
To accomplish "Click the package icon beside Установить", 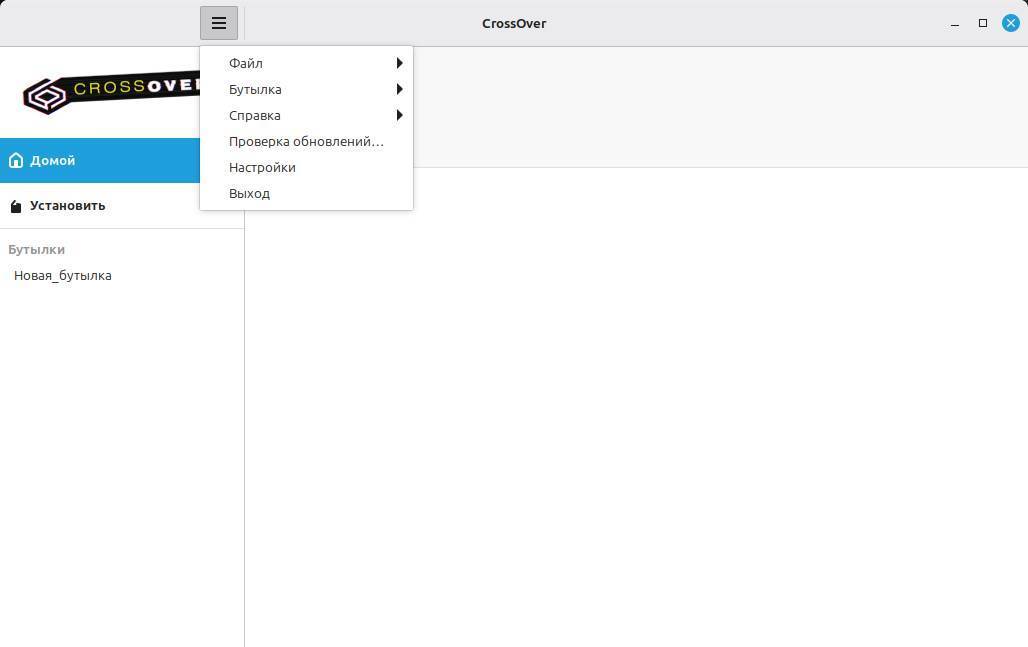I will coord(16,206).
